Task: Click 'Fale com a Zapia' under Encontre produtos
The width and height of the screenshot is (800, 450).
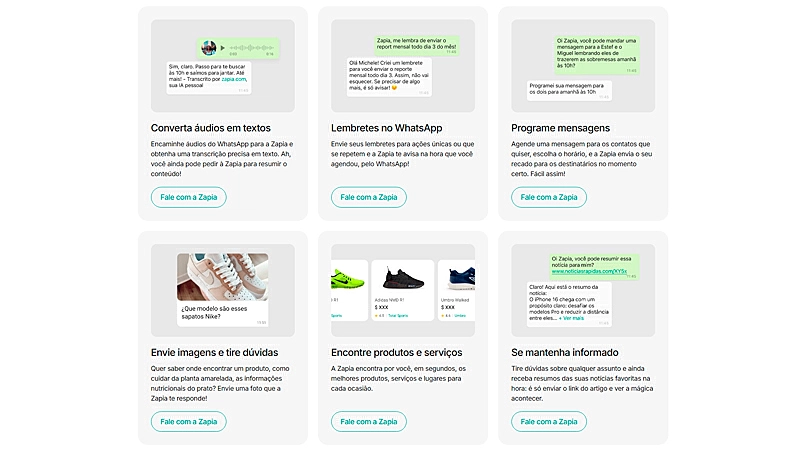Action: [368, 421]
